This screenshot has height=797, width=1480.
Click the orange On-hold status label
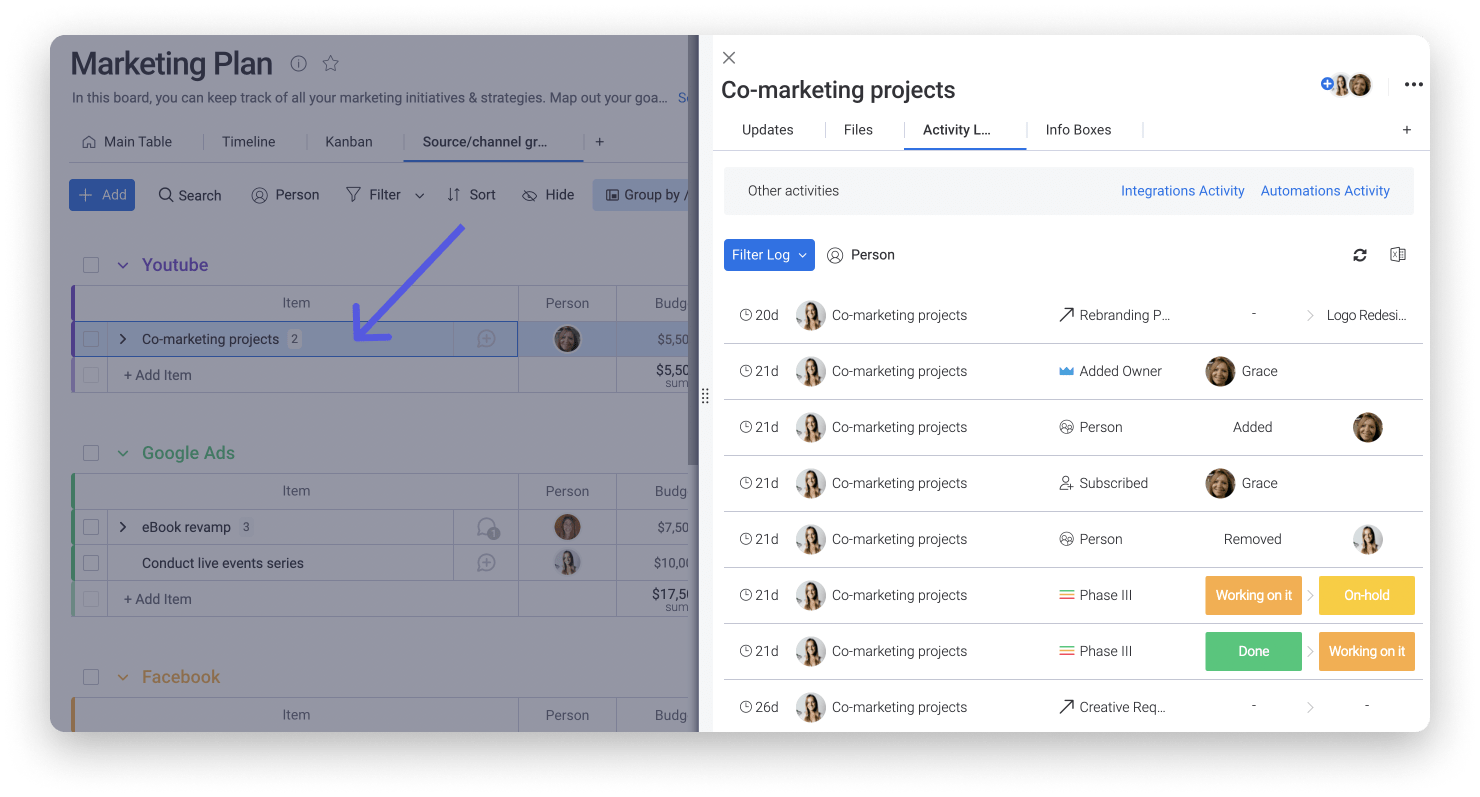tap(1366, 595)
